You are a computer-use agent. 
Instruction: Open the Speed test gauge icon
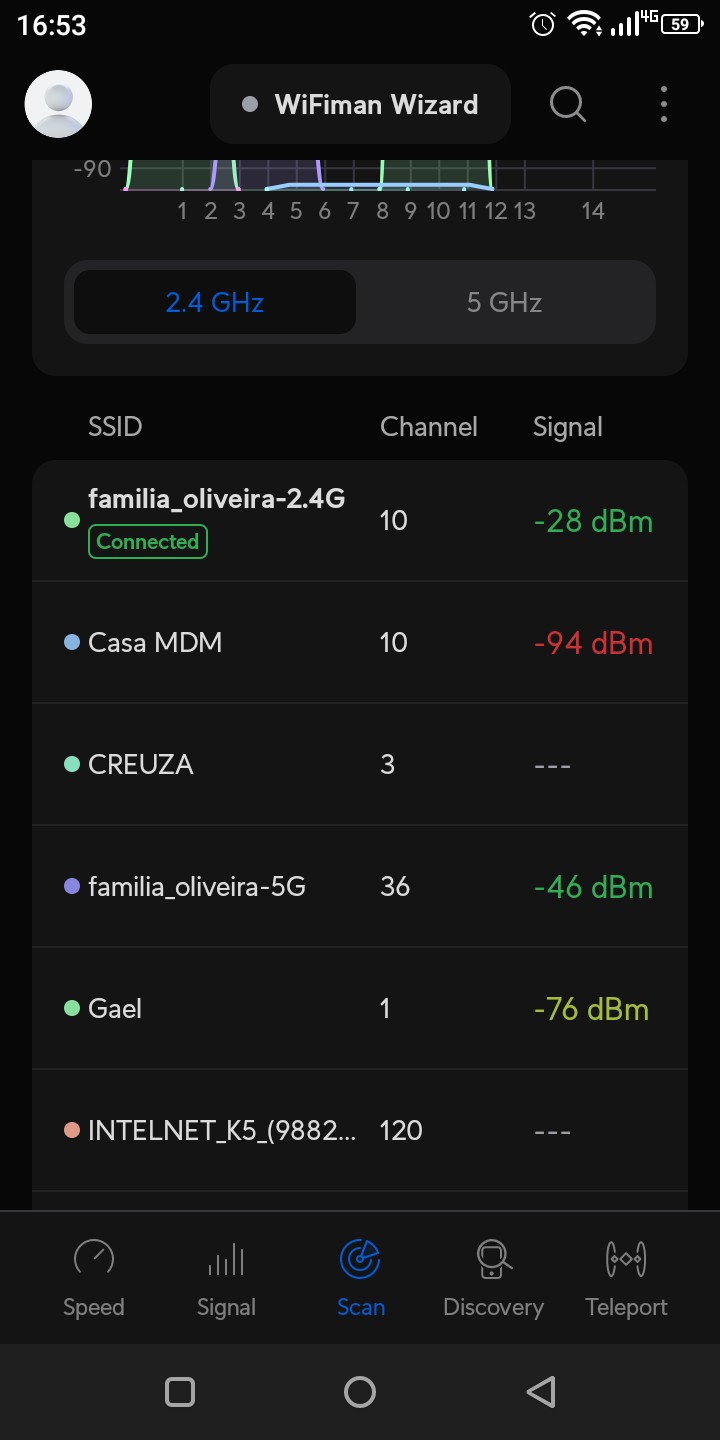[94, 1259]
